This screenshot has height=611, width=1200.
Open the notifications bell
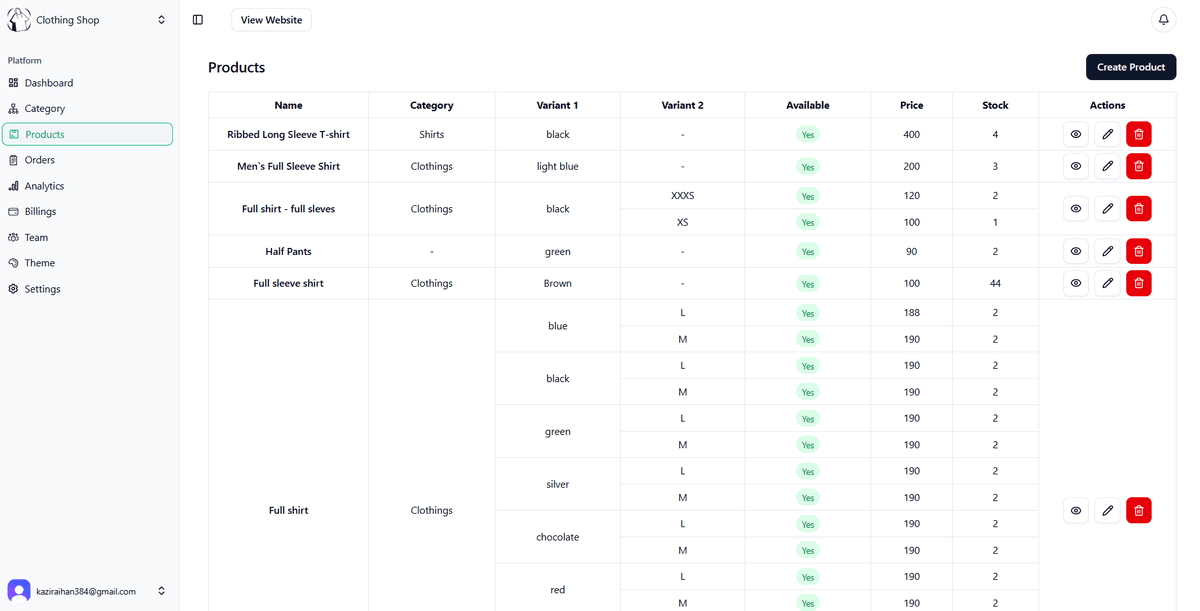coord(1163,20)
